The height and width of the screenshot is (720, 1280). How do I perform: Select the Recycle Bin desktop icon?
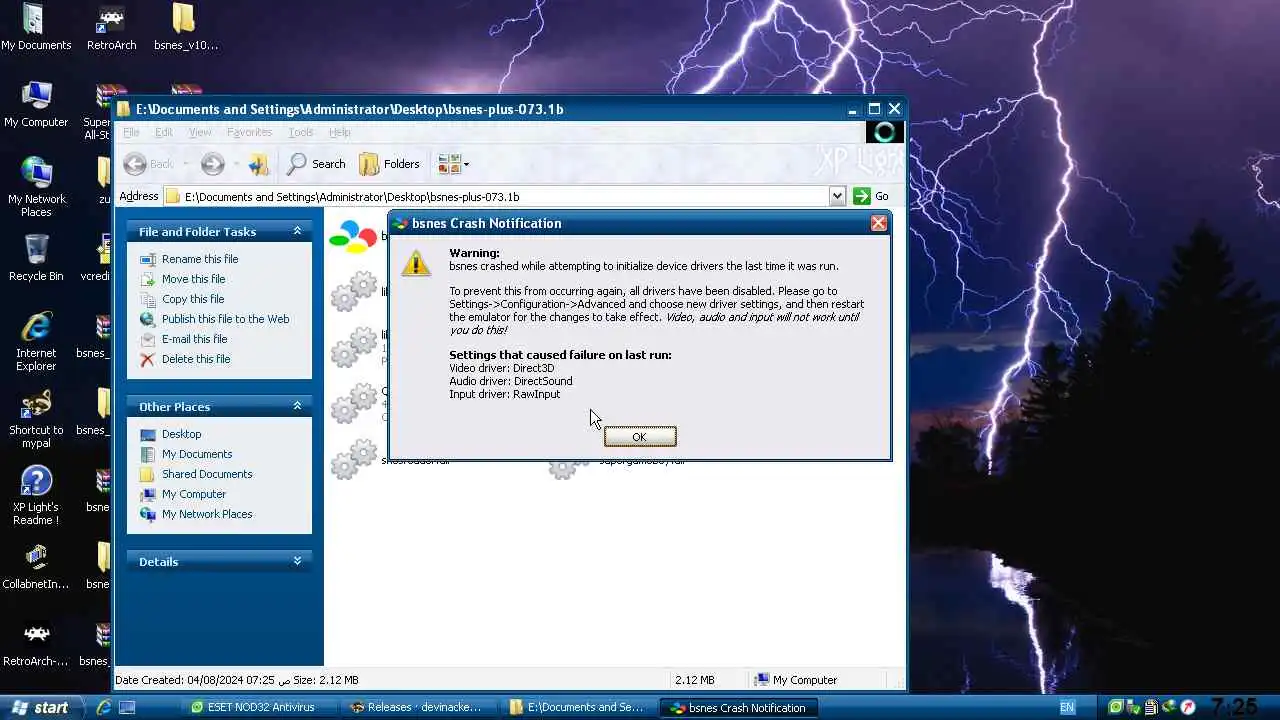click(x=36, y=258)
